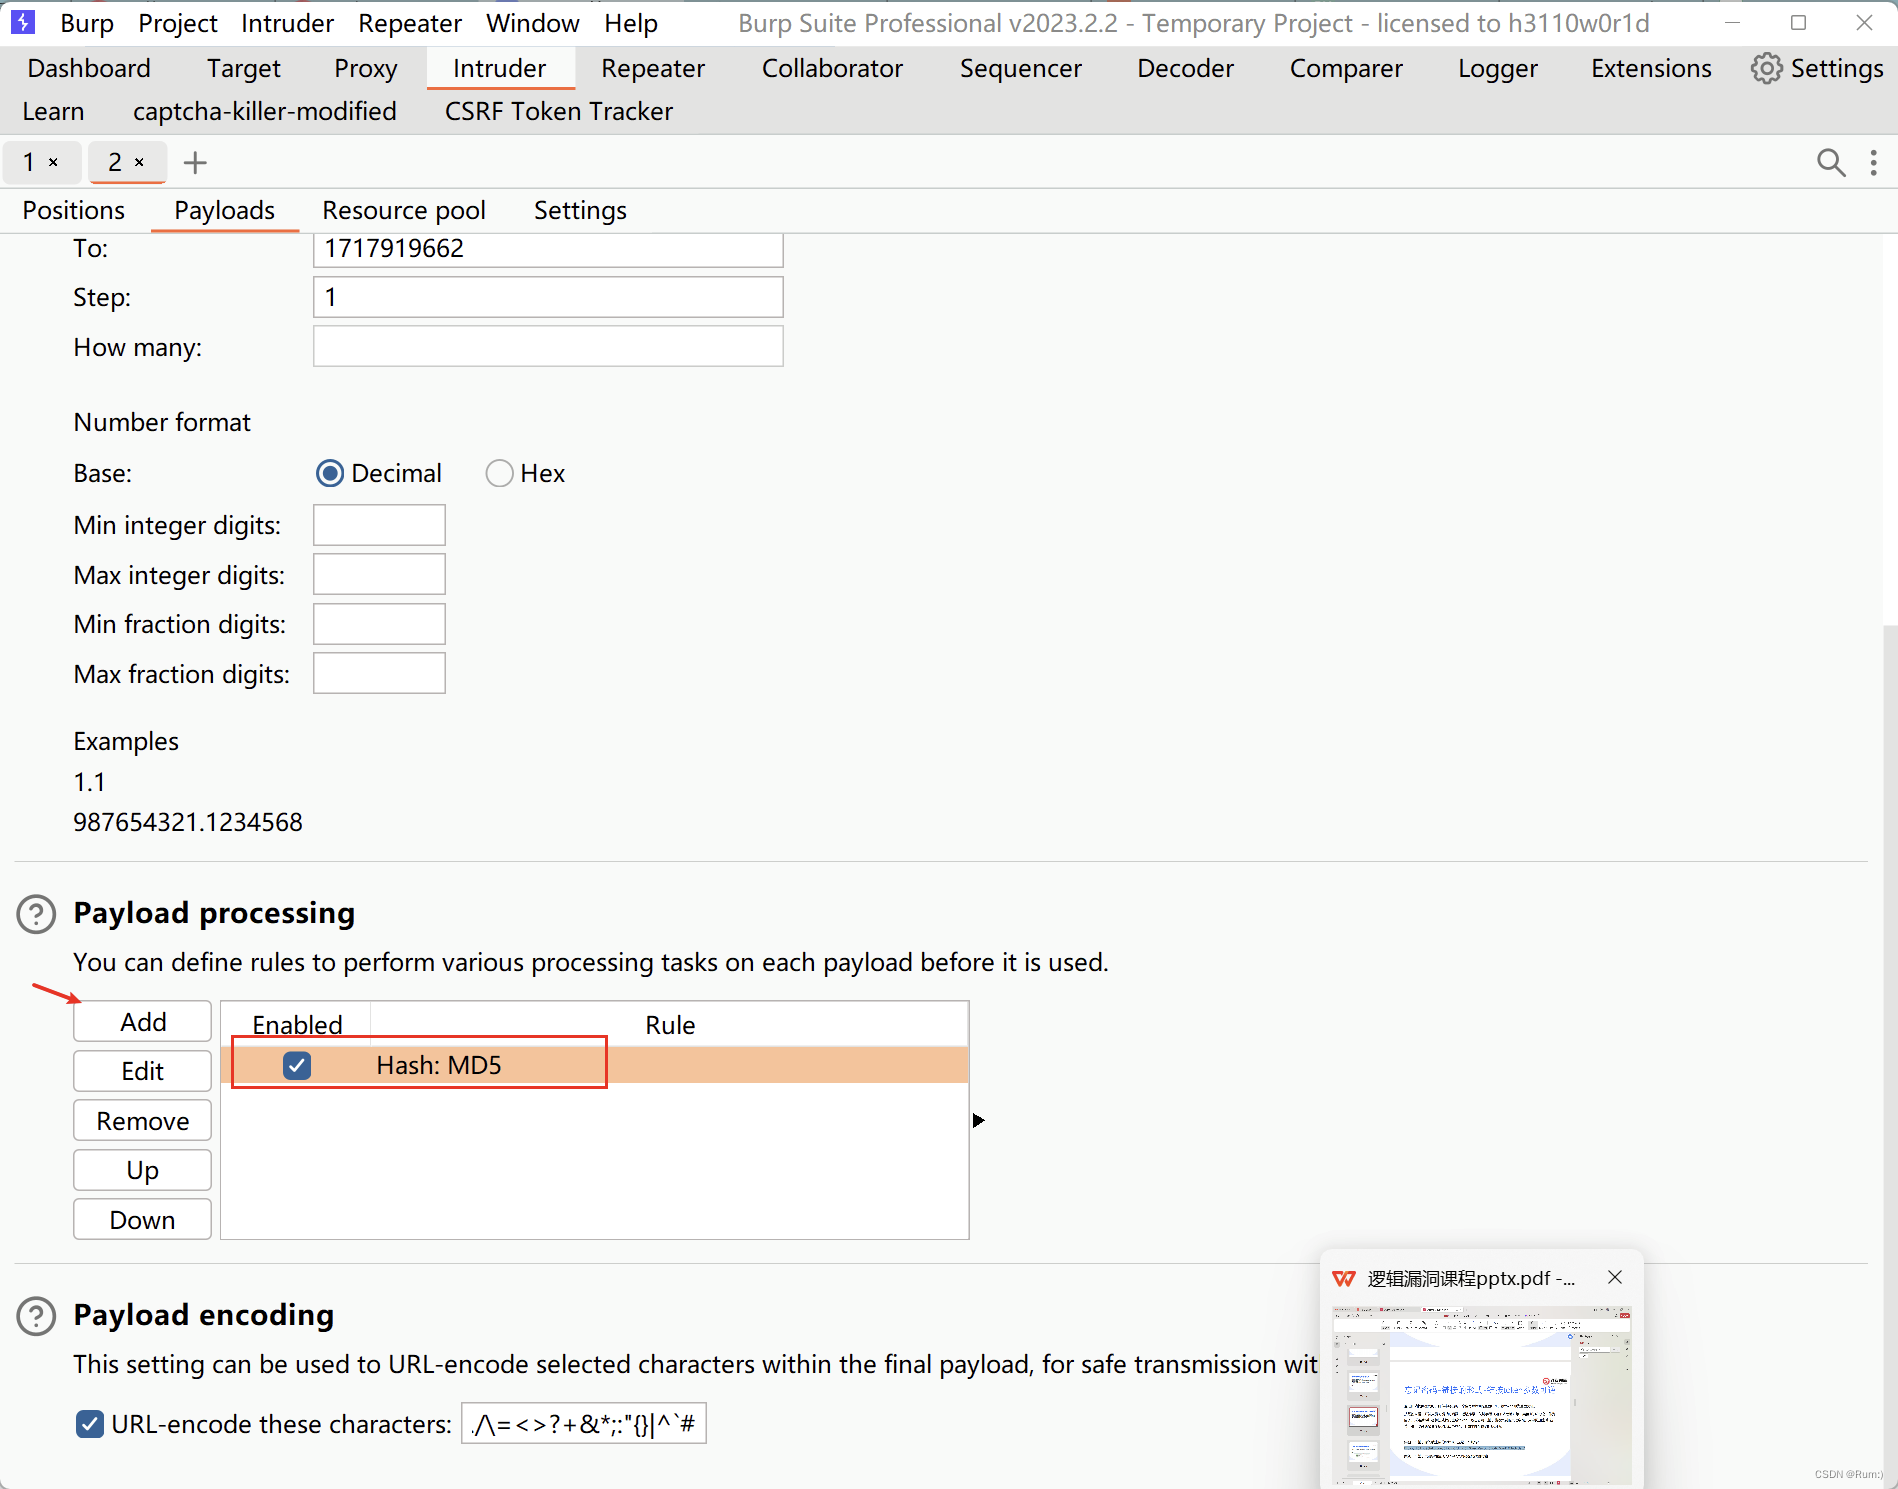
Task: Select the Hash: MD5 rule row
Action: [x=594, y=1065]
